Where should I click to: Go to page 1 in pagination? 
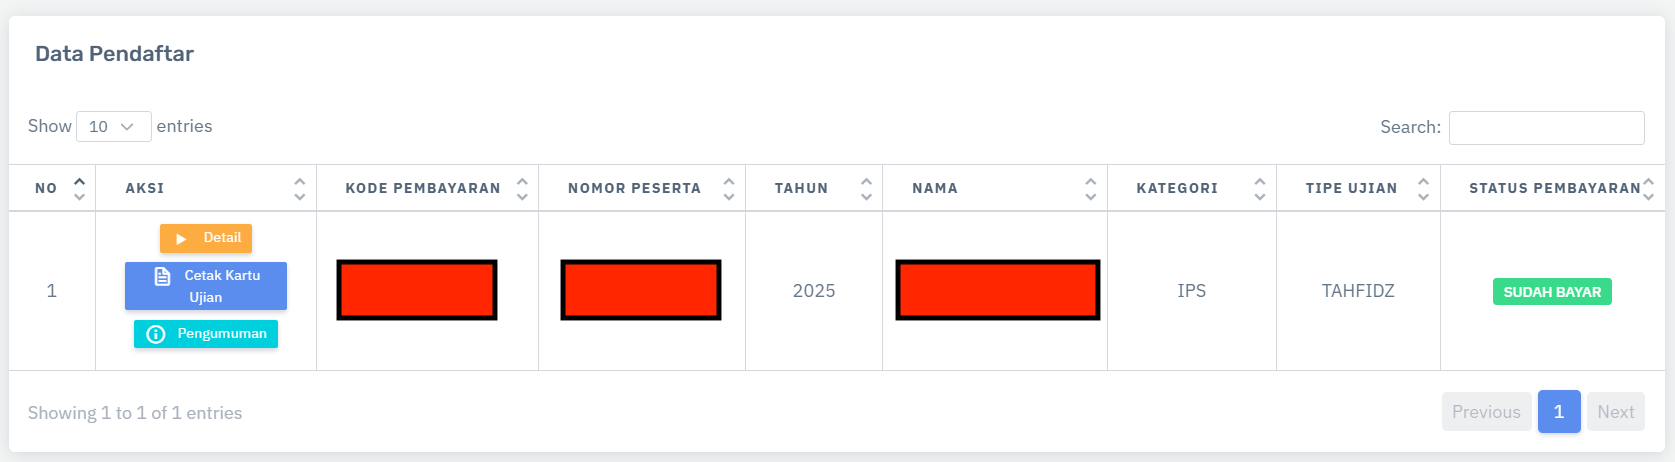tap(1558, 412)
